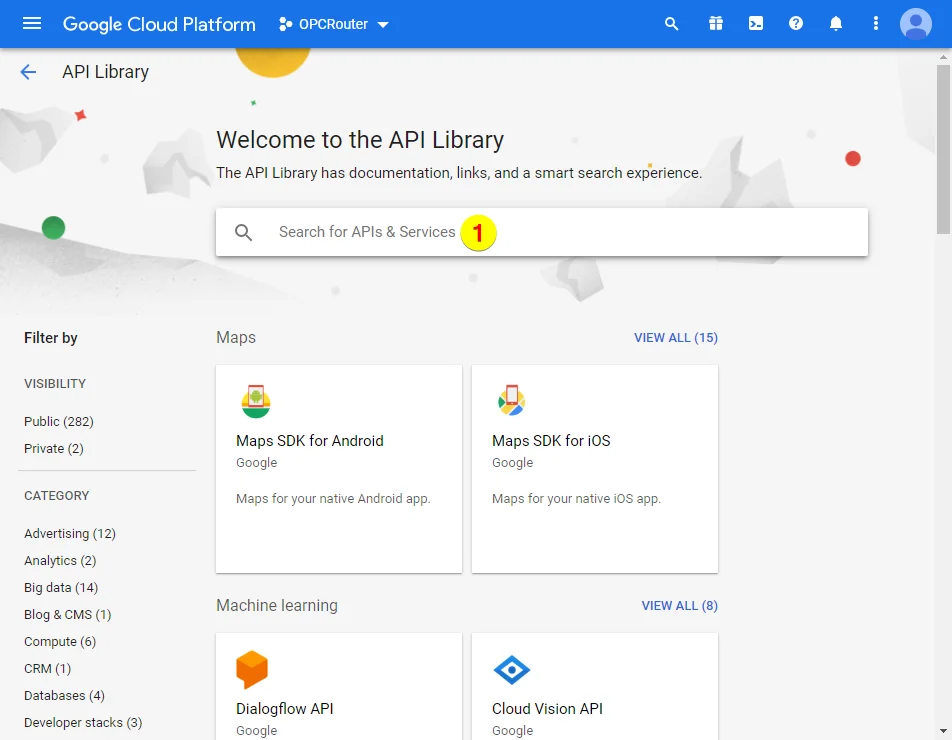
Task: Click the Maps SDK for Android icon
Action: coord(256,401)
